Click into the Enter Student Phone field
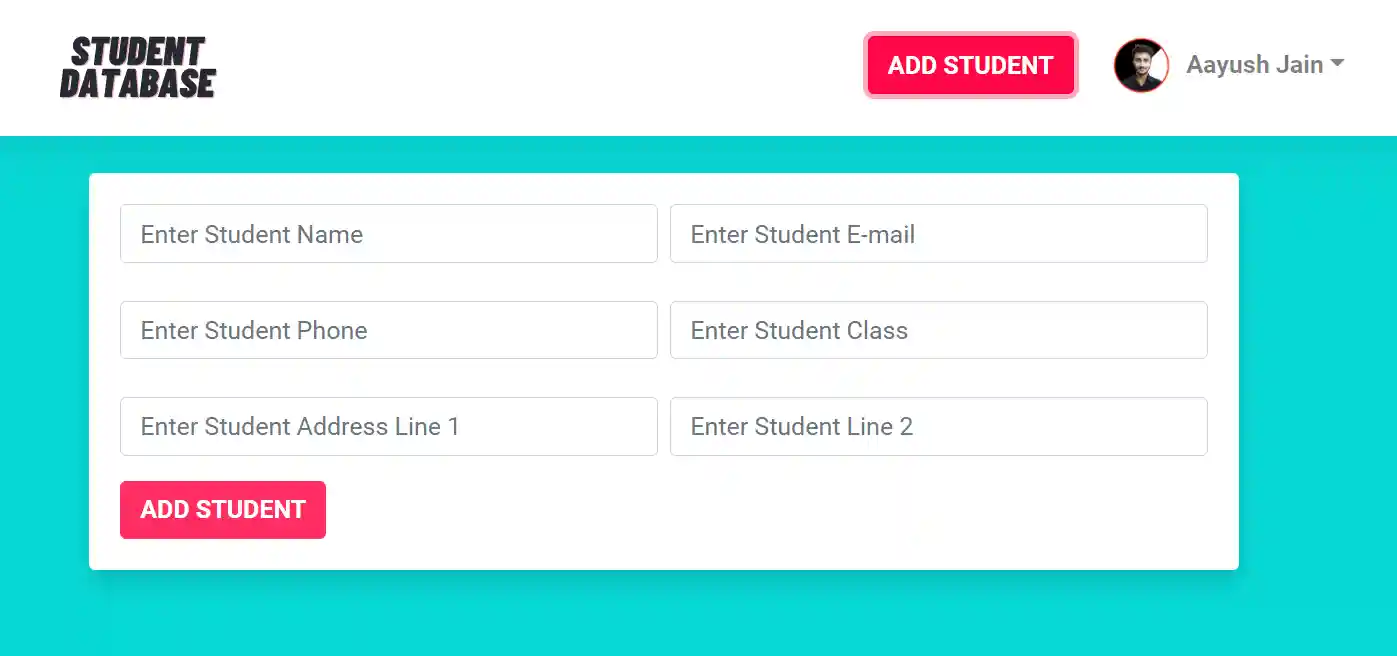The image size is (1397, 656). pos(388,330)
